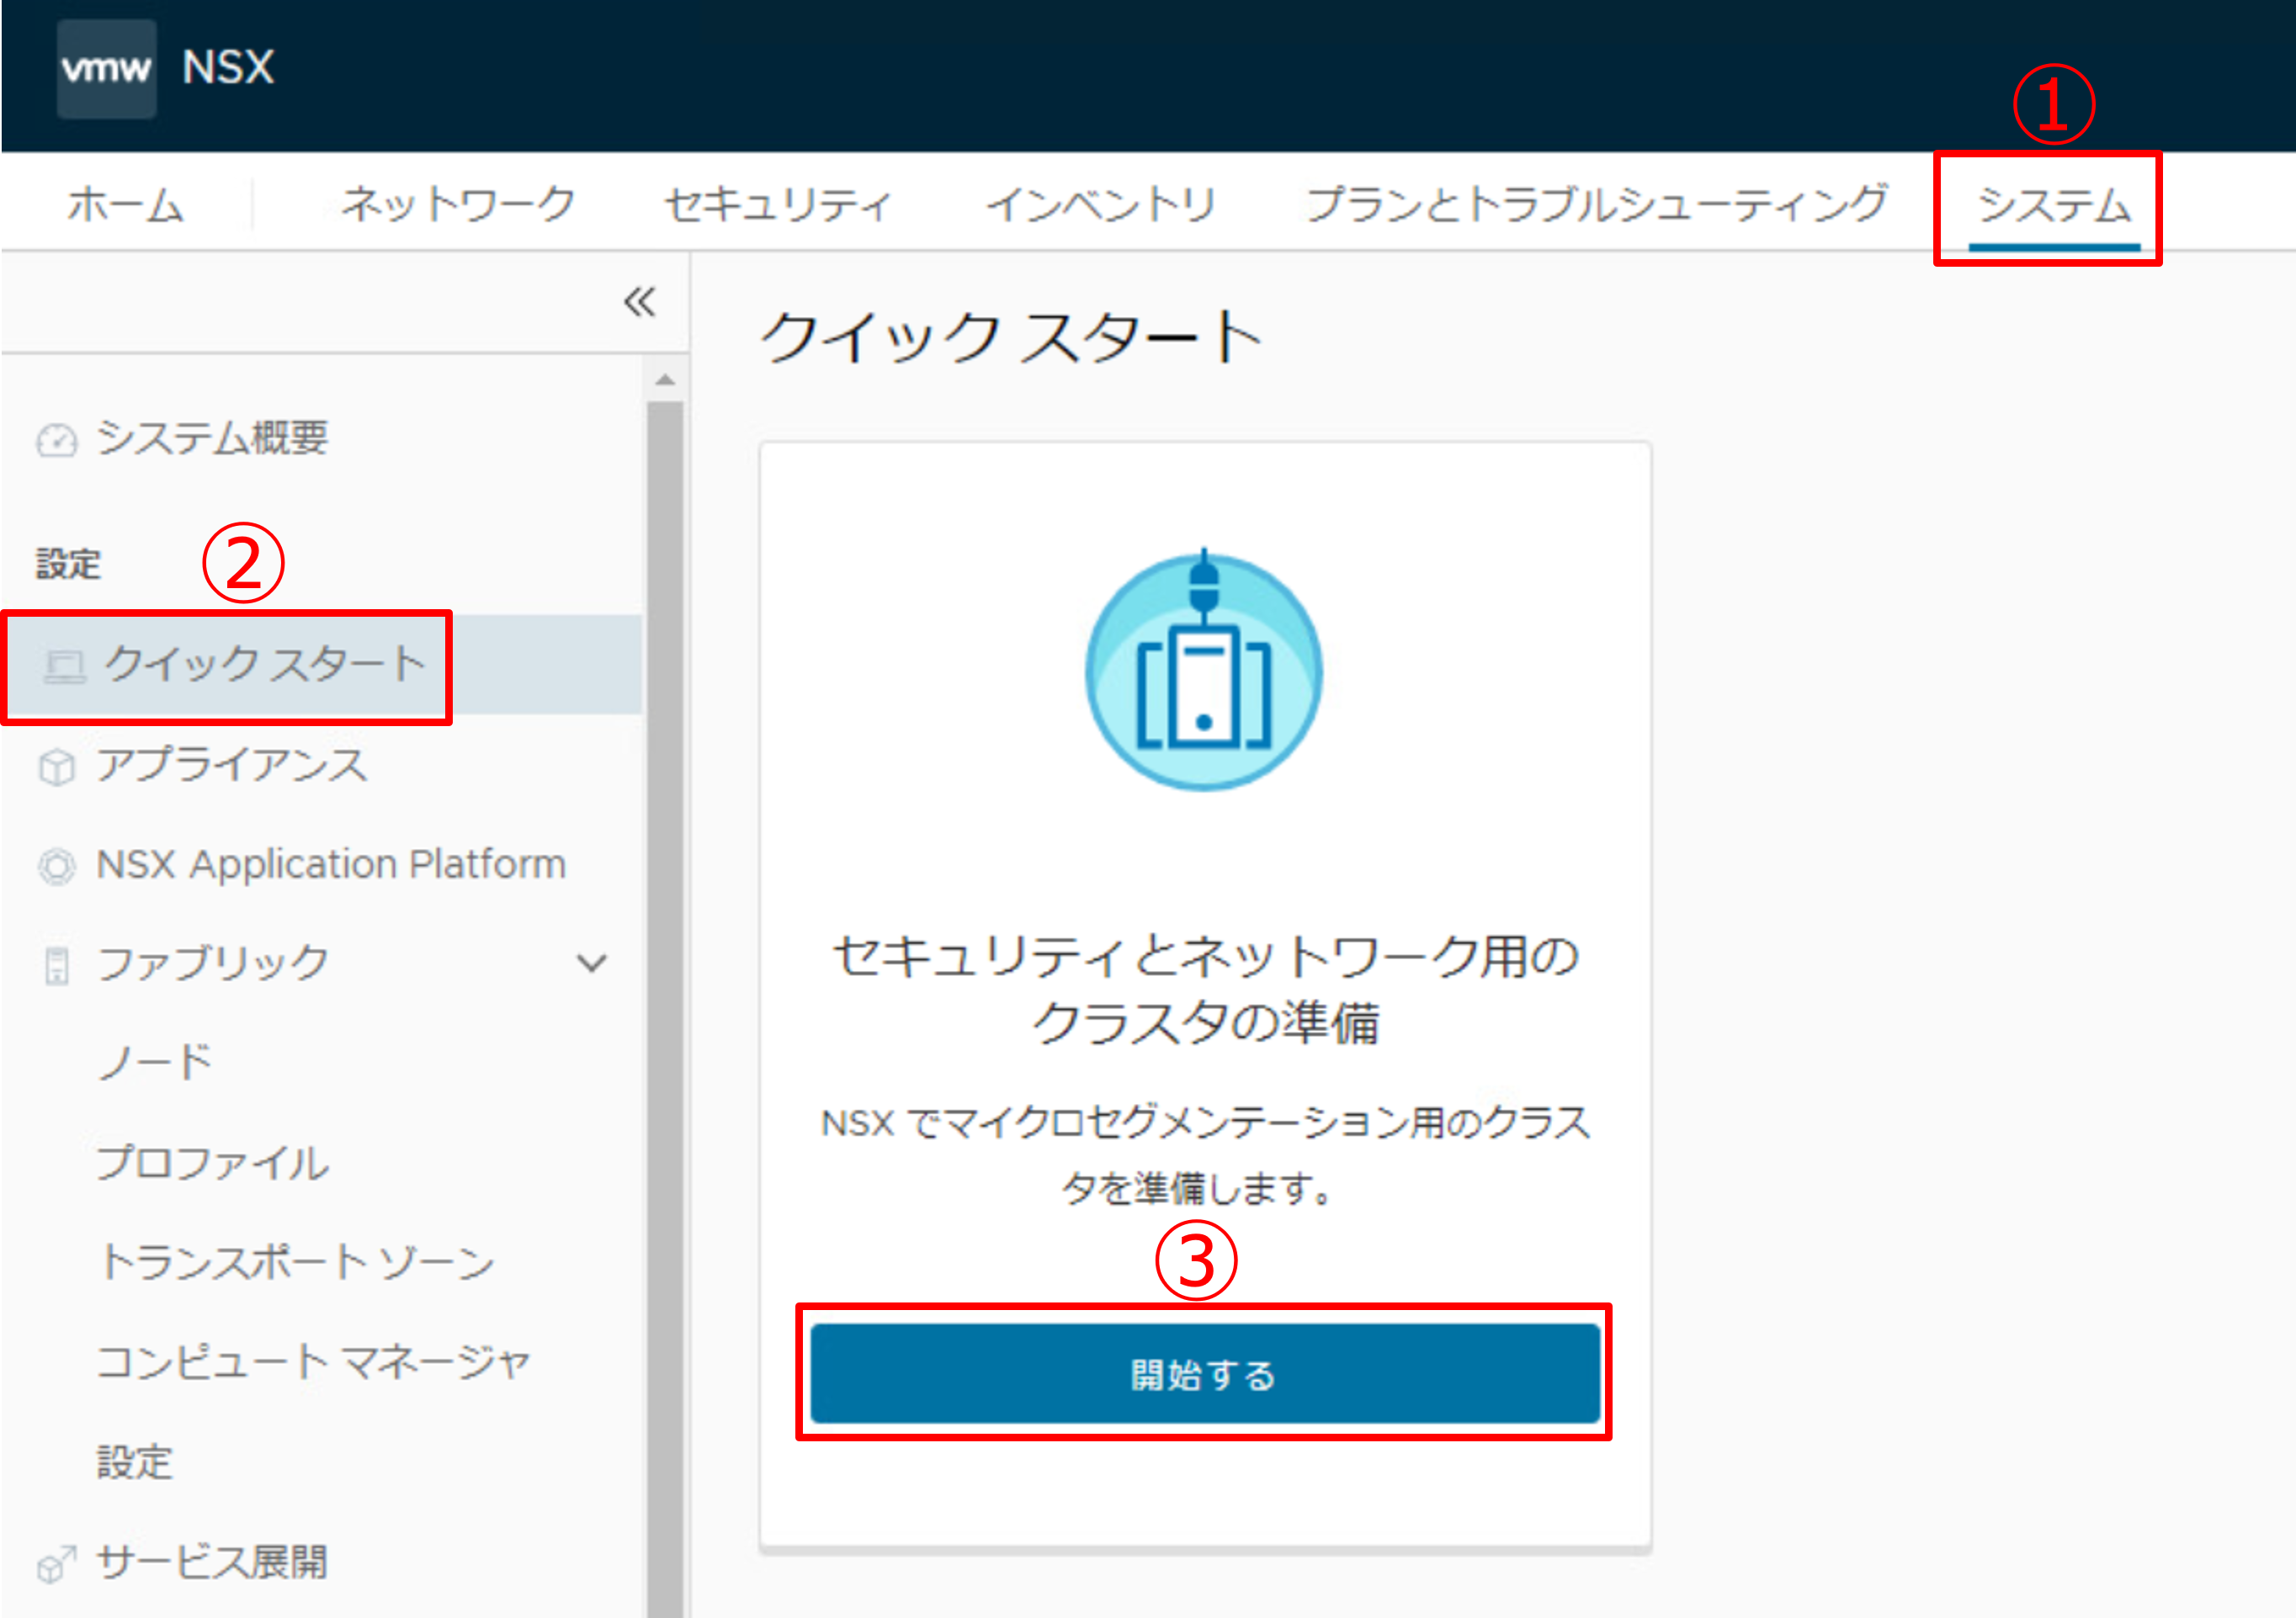Click the vmw logo icon
2296x1618 pixels.
106,68
